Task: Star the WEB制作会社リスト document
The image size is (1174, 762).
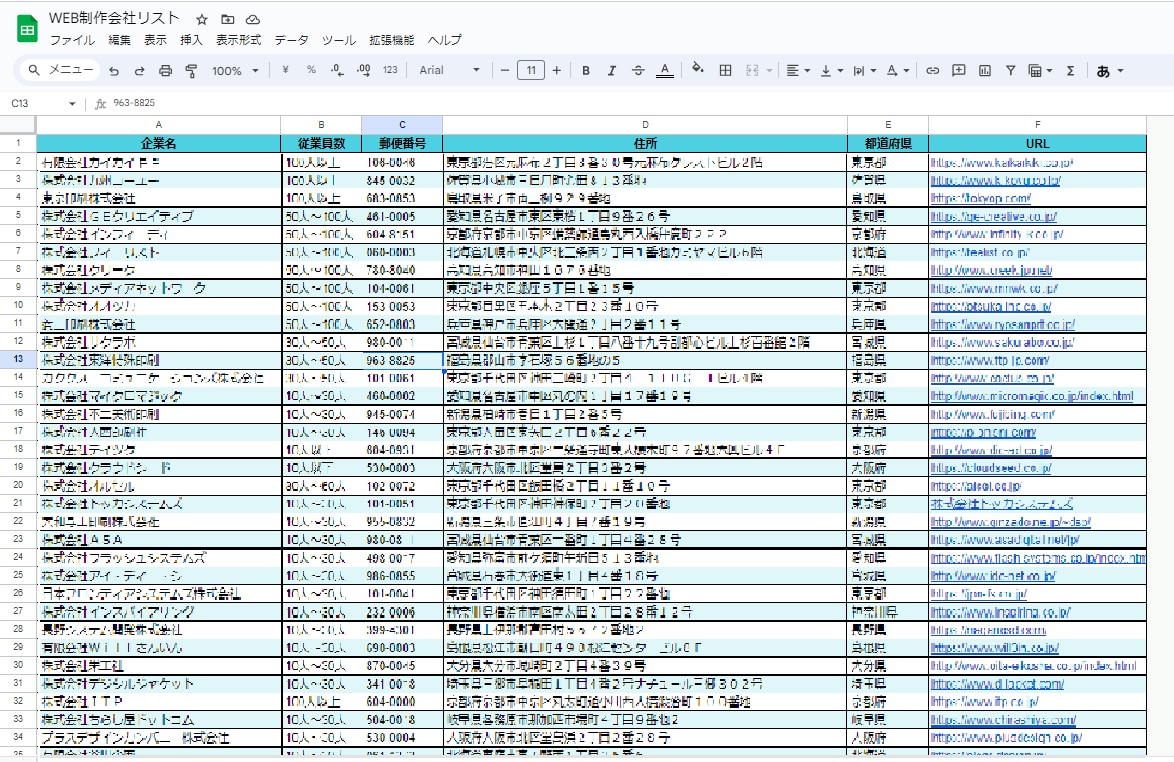Action: [201, 19]
